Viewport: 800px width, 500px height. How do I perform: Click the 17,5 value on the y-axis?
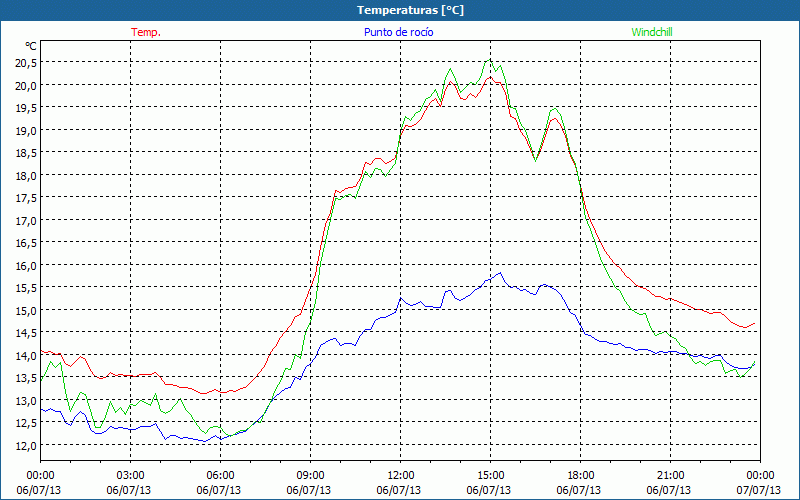28,197
